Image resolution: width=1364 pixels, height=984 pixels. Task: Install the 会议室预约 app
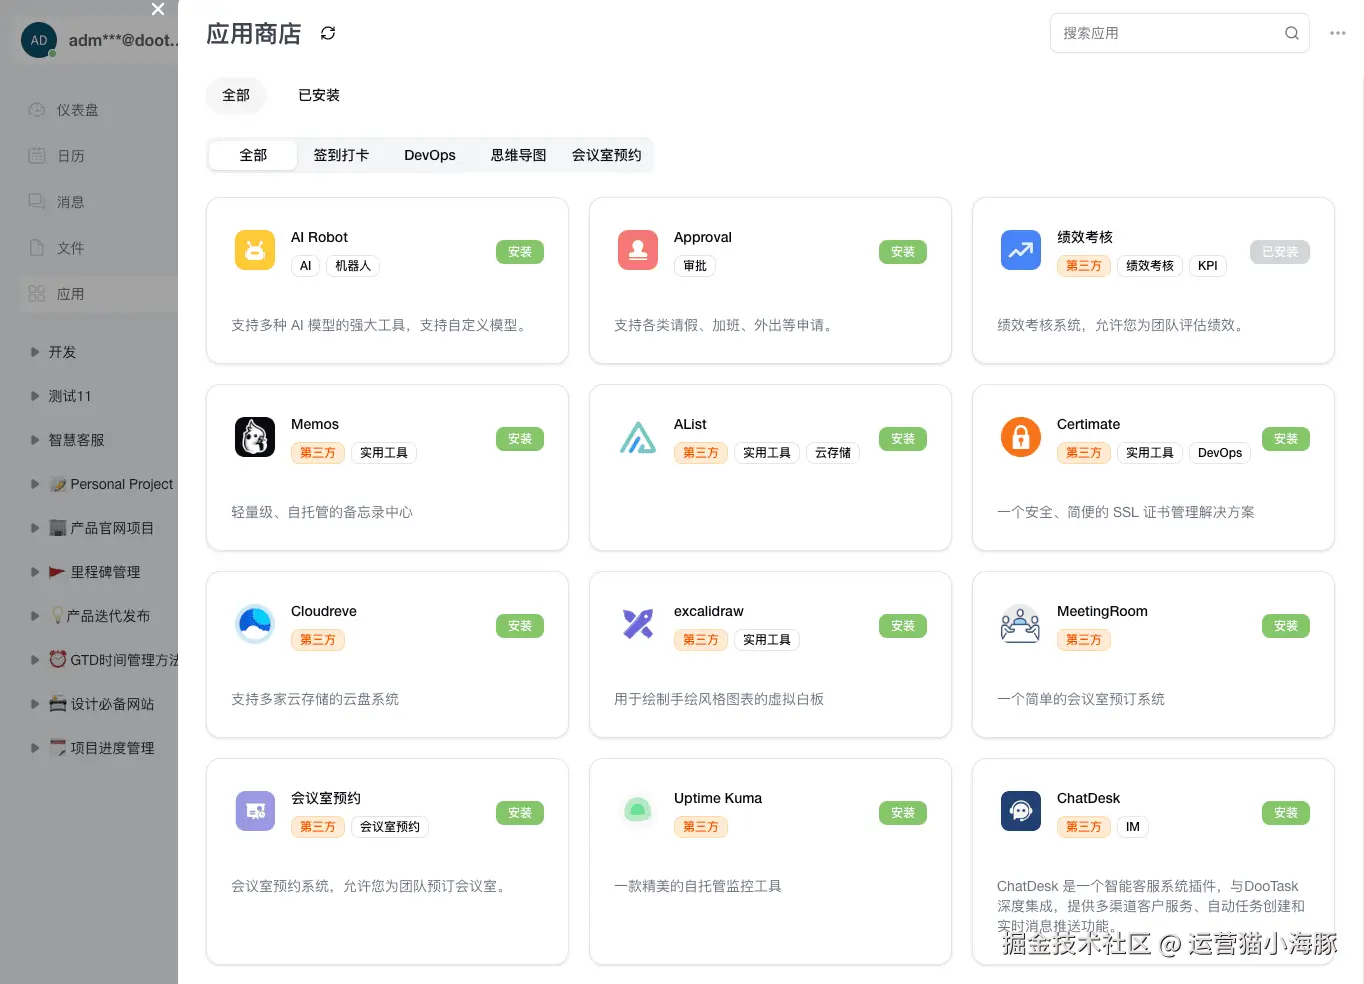[520, 813]
